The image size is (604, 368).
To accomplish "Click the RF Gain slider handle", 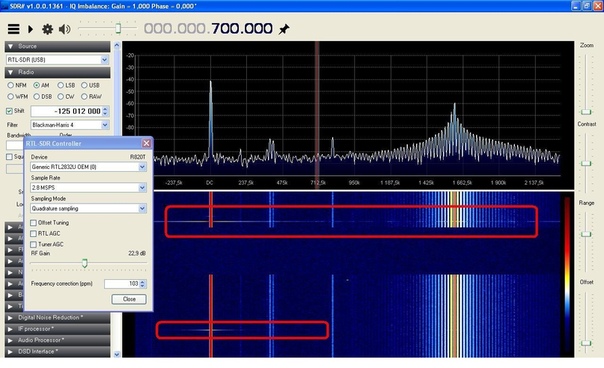I will 85,263.
